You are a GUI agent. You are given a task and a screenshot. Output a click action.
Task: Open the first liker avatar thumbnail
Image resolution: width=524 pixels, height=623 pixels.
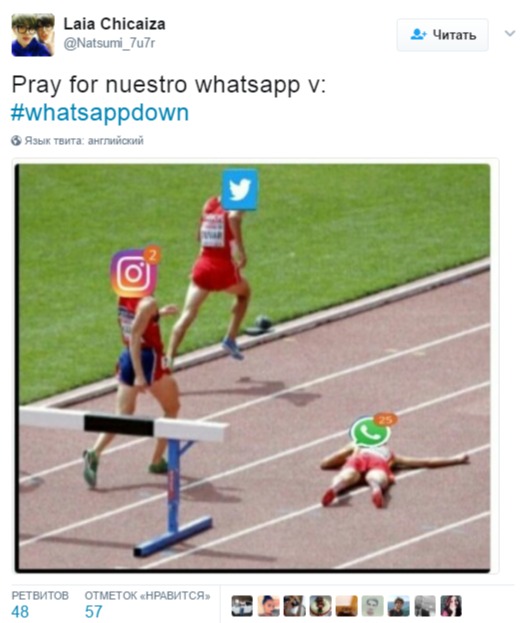click(x=242, y=606)
